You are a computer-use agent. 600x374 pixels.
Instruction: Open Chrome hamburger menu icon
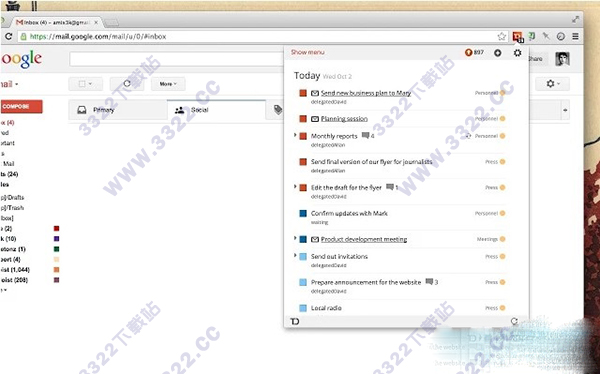point(575,36)
